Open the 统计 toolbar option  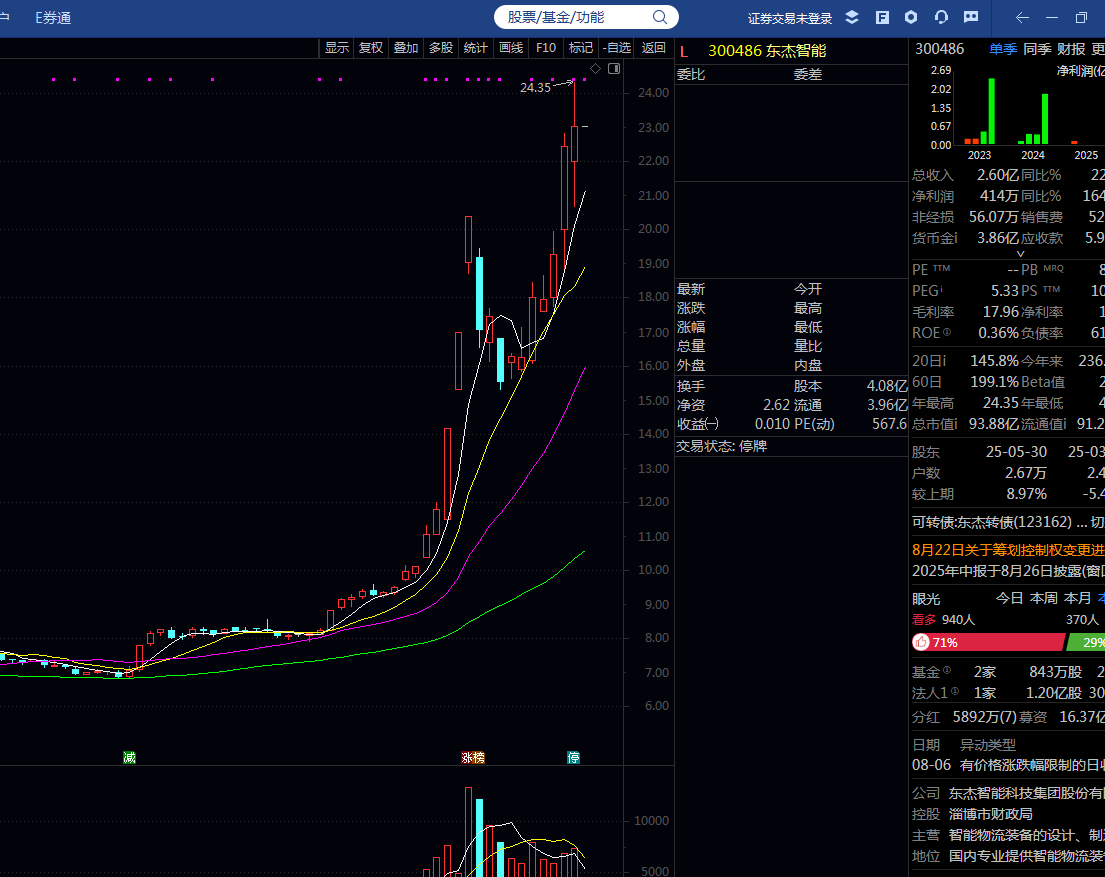pos(476,48)
